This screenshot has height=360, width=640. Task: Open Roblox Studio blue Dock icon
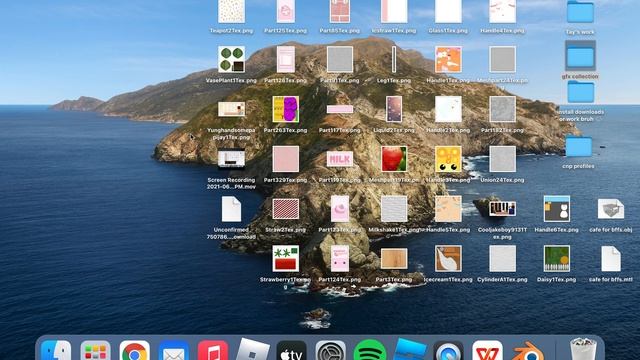point(409,349)
